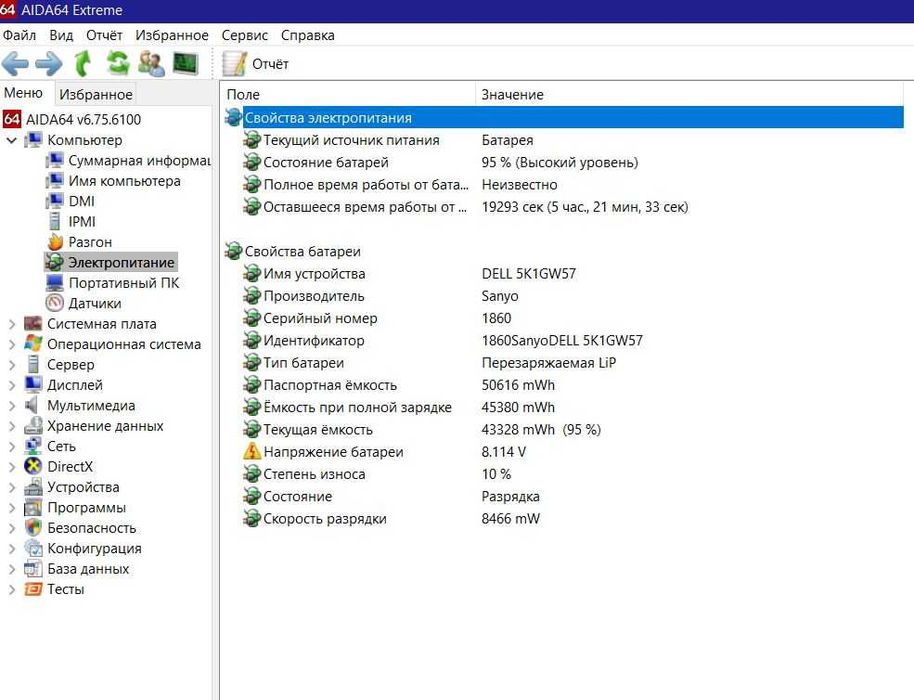This screenshot has width=914, height=700.
Task: Open the Вид menu
Action: pyautogui.click(x=61, y=36)
